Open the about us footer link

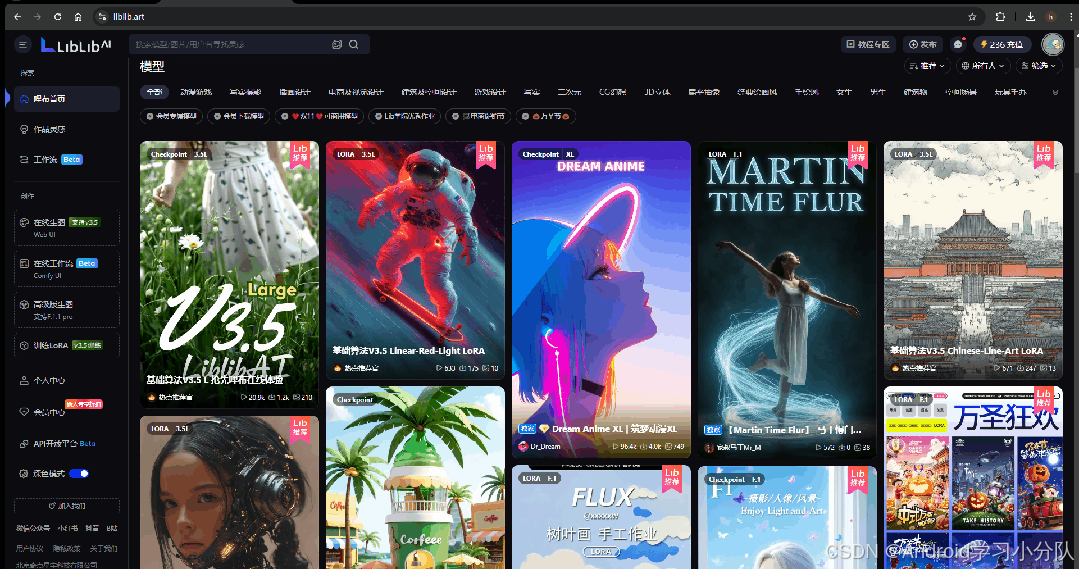click(103, 548)
